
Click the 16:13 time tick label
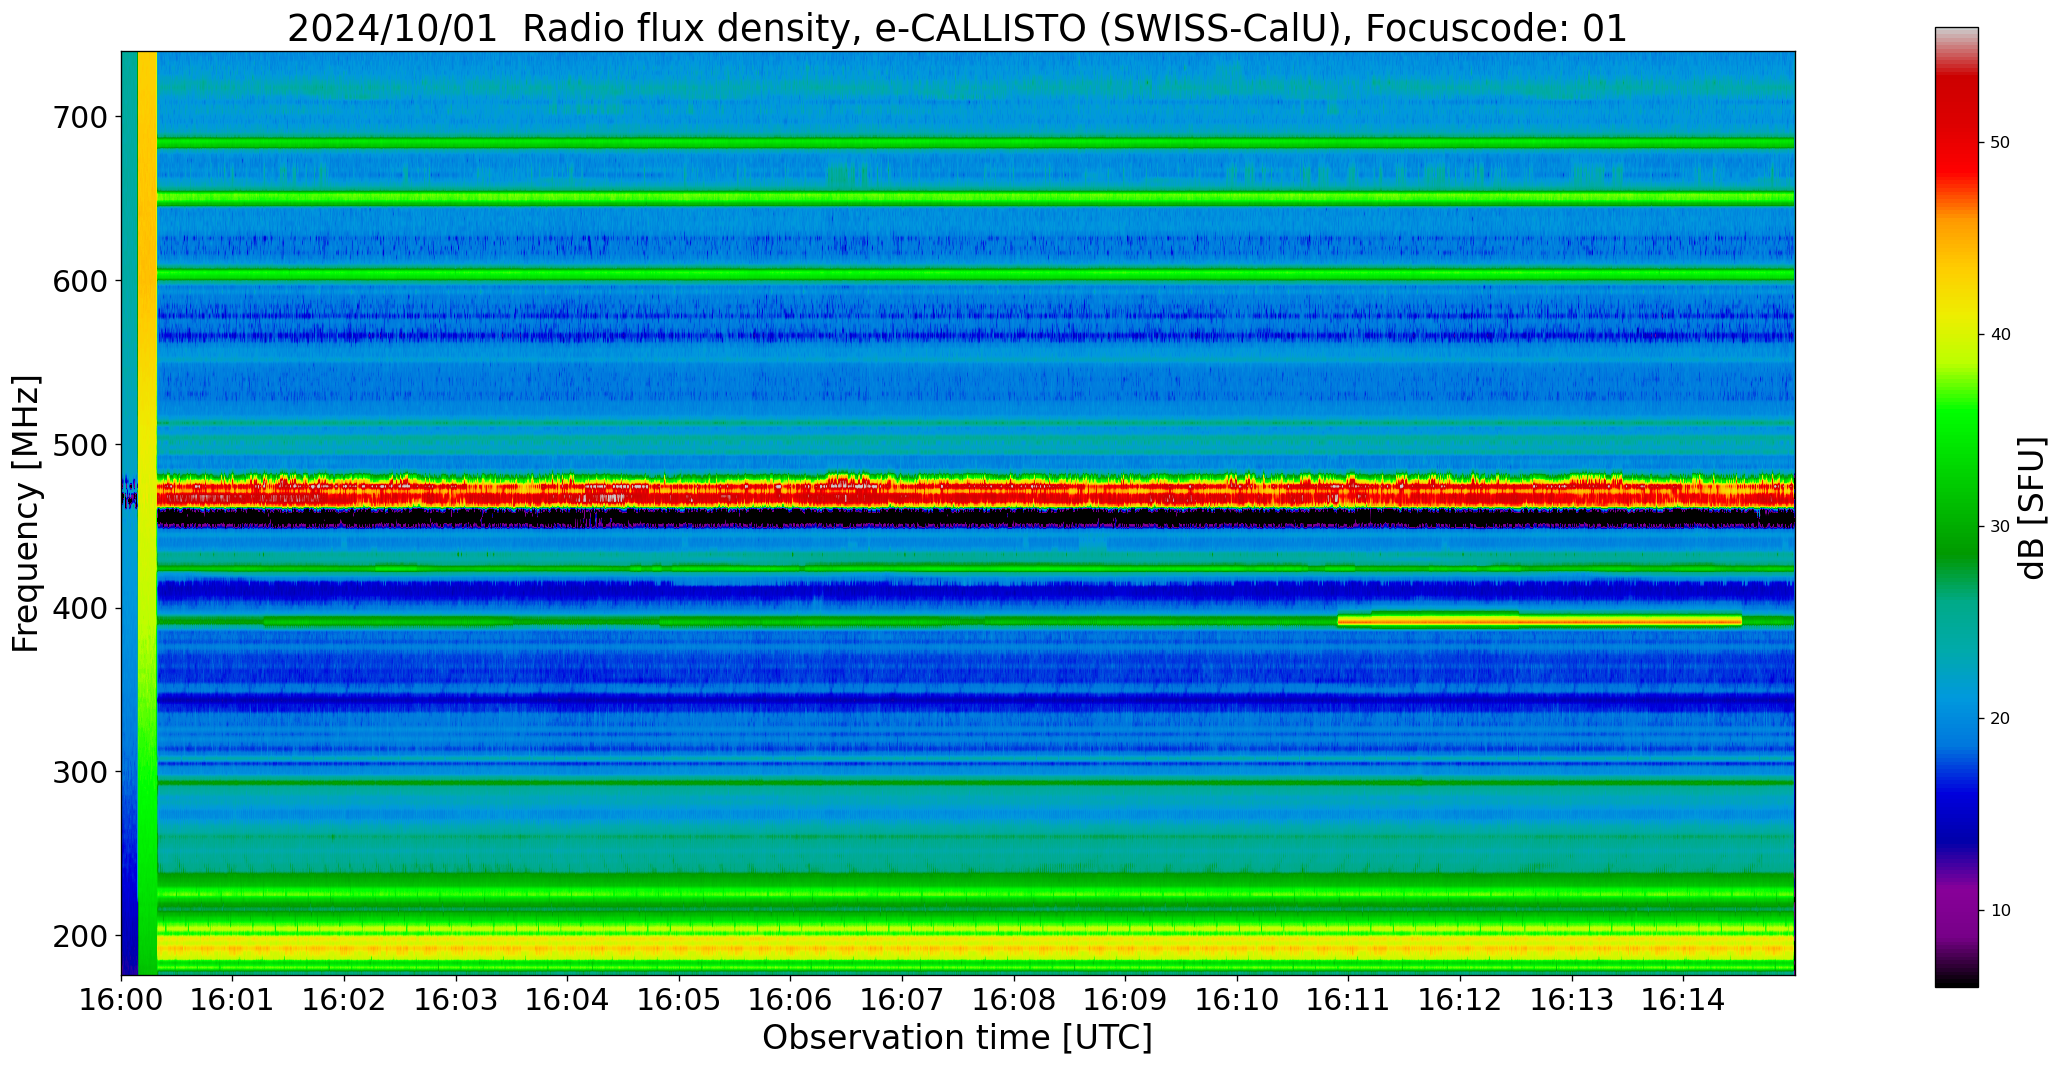[1572, 1000]
